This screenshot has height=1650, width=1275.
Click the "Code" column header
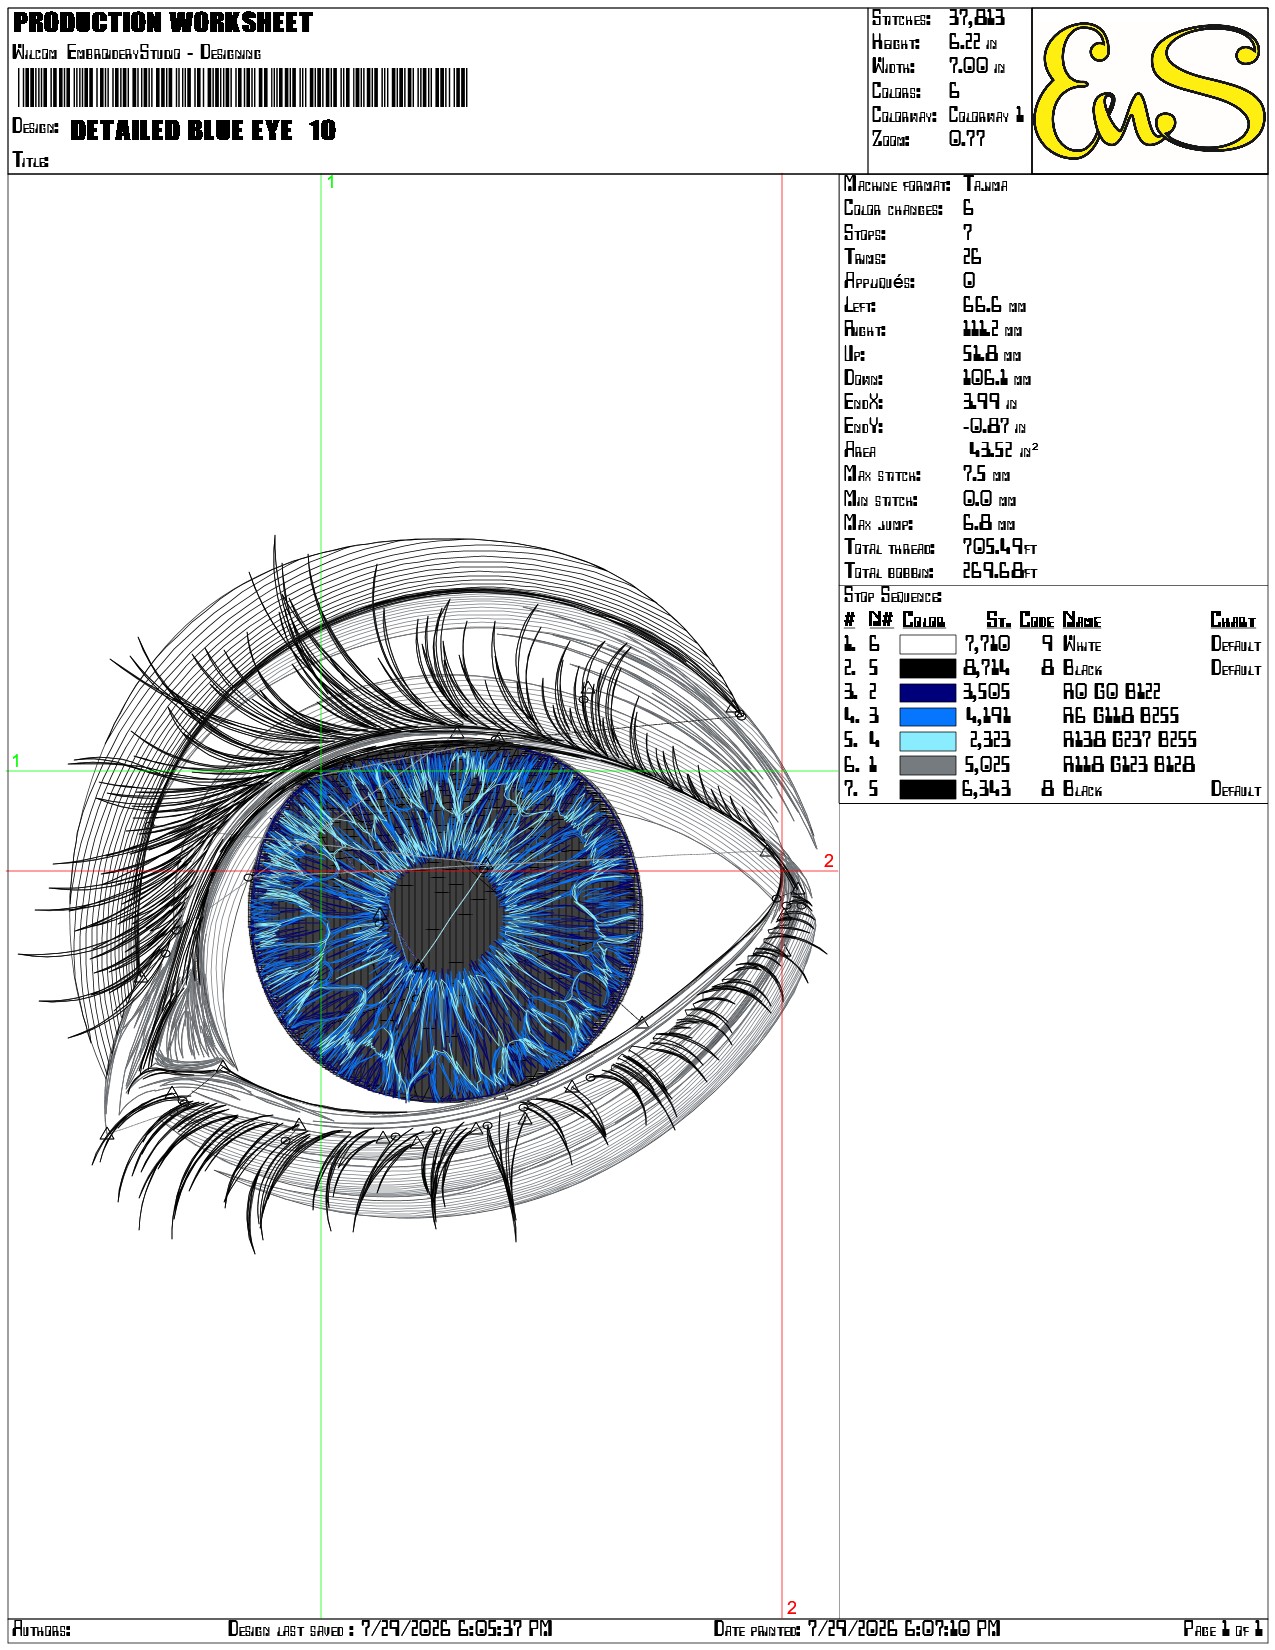[x=1036, y=620]
